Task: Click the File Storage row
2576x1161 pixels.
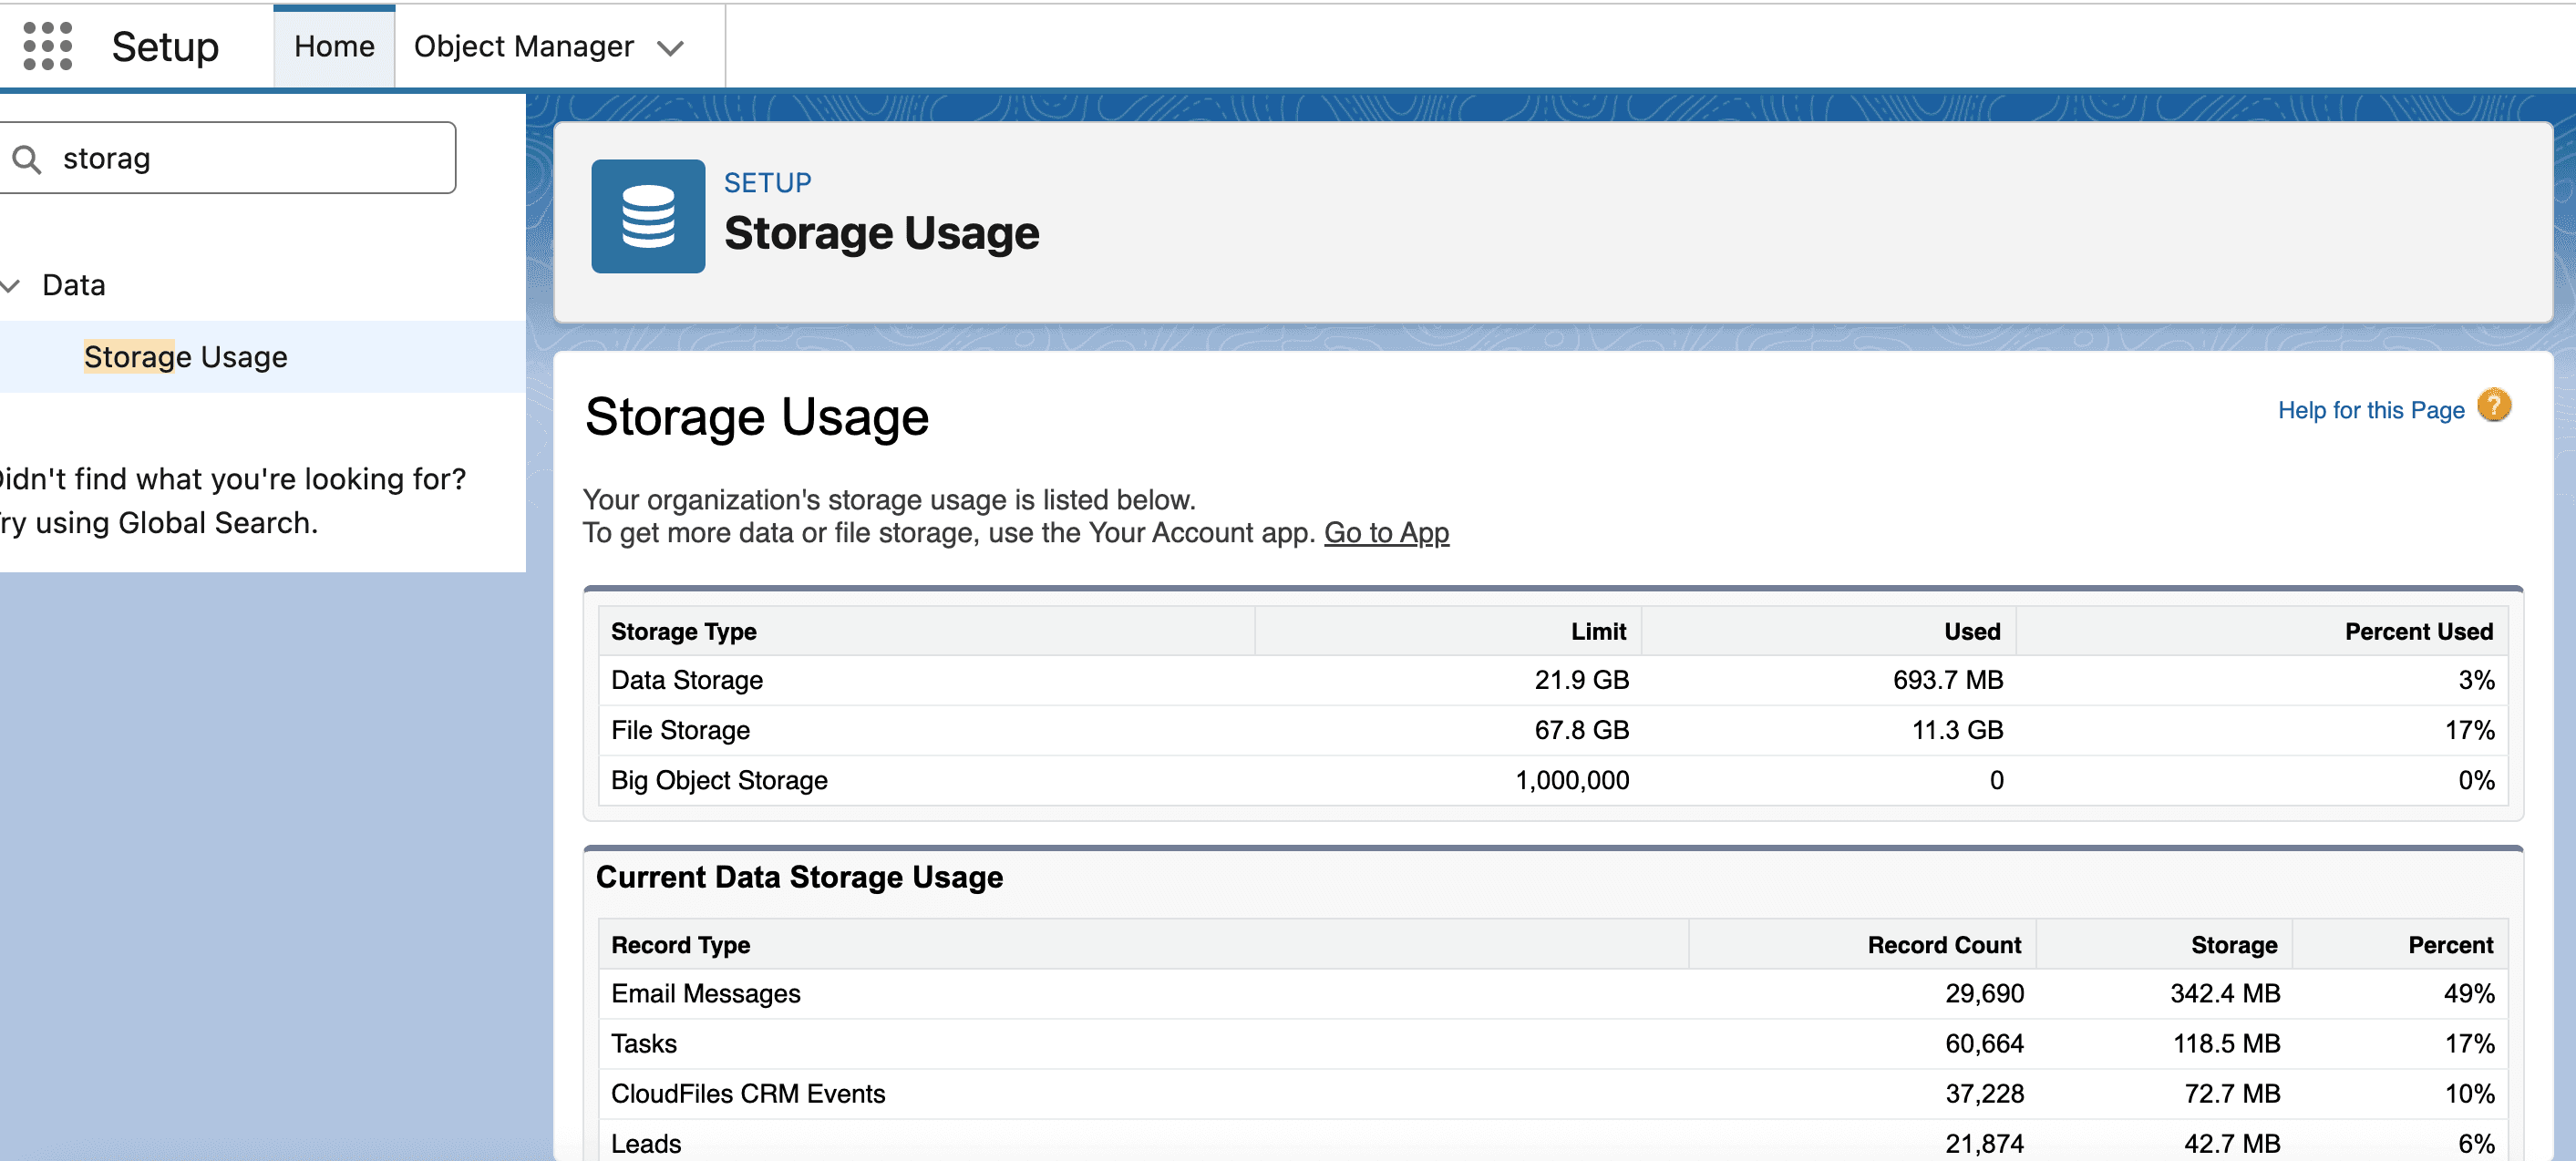Action: tap(679, 730)
